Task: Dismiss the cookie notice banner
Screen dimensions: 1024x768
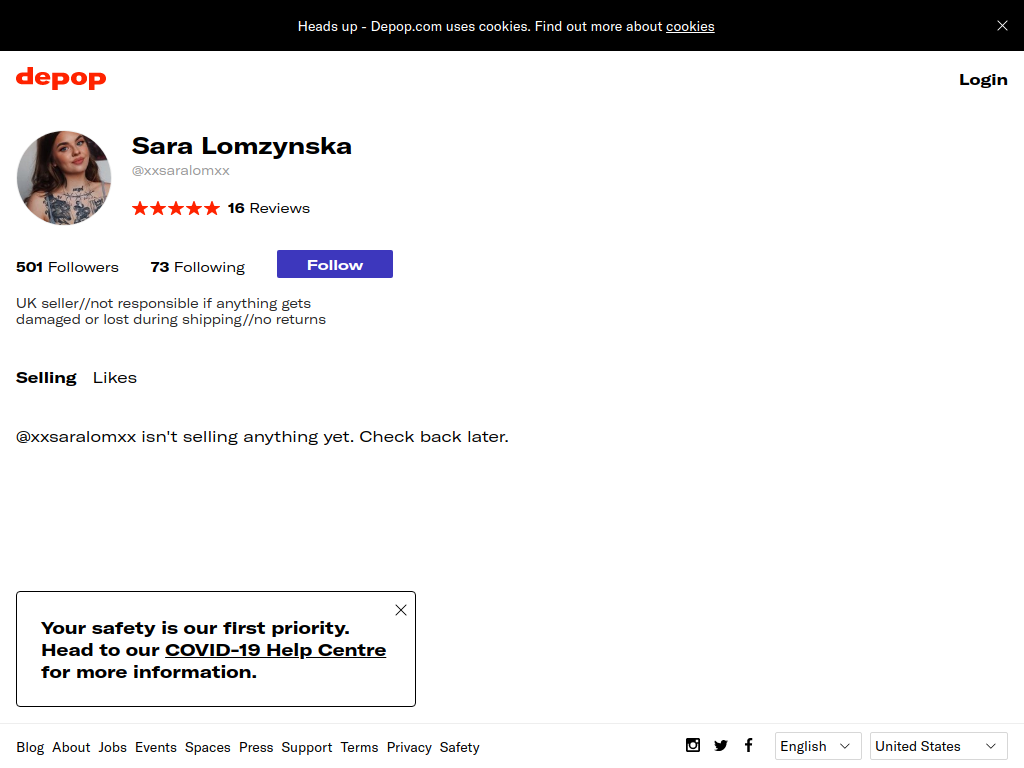Action: click(x=1002, y=25)
